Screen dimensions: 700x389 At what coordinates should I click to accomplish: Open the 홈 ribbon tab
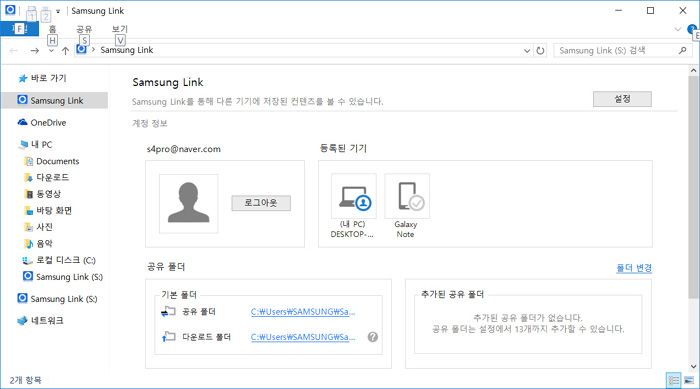click(x=52, y=29)
